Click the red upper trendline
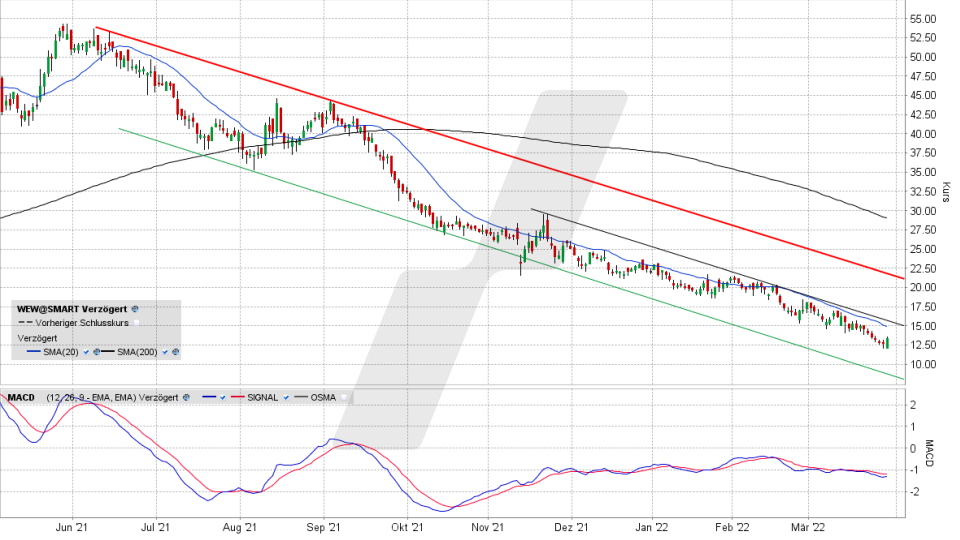Image resolution: width=960 pixels, height=540 pixels. (499, 153)
